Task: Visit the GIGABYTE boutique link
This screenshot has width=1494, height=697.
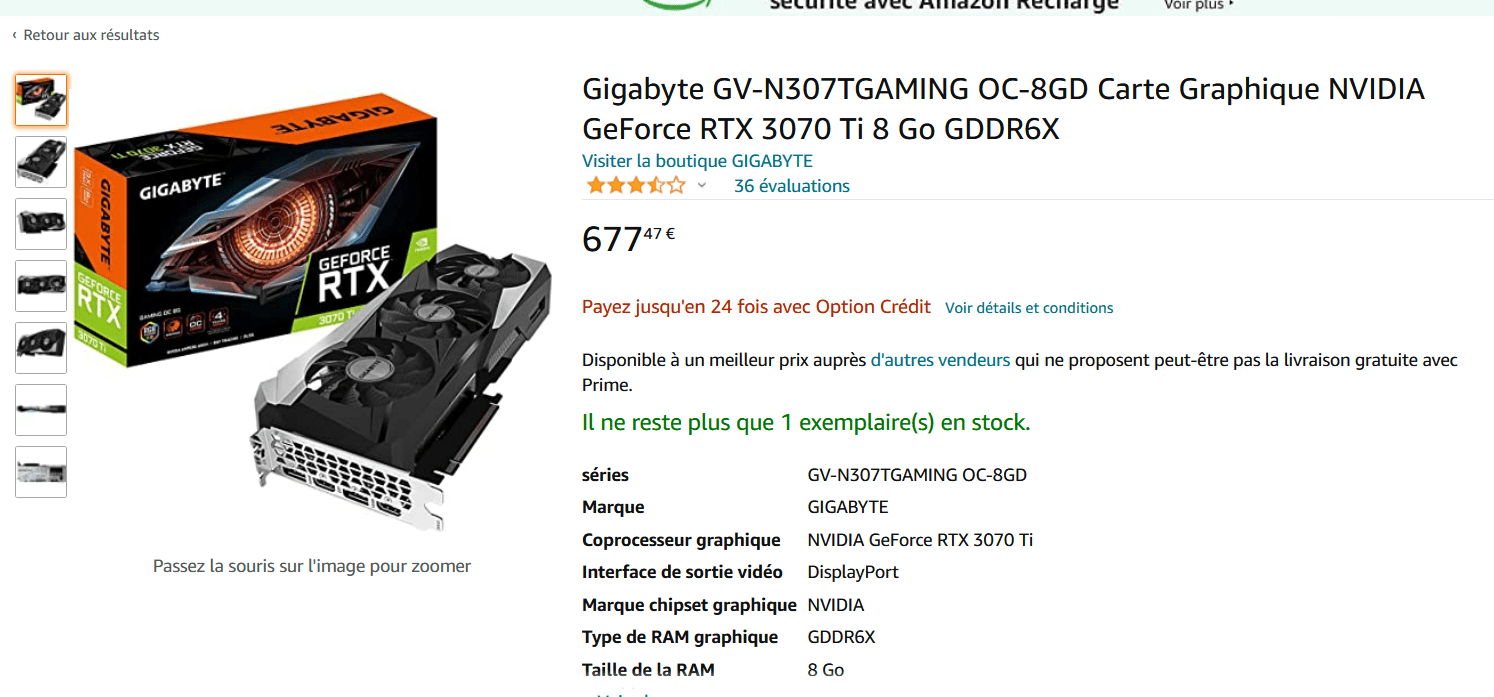Action: click(697, 161)
